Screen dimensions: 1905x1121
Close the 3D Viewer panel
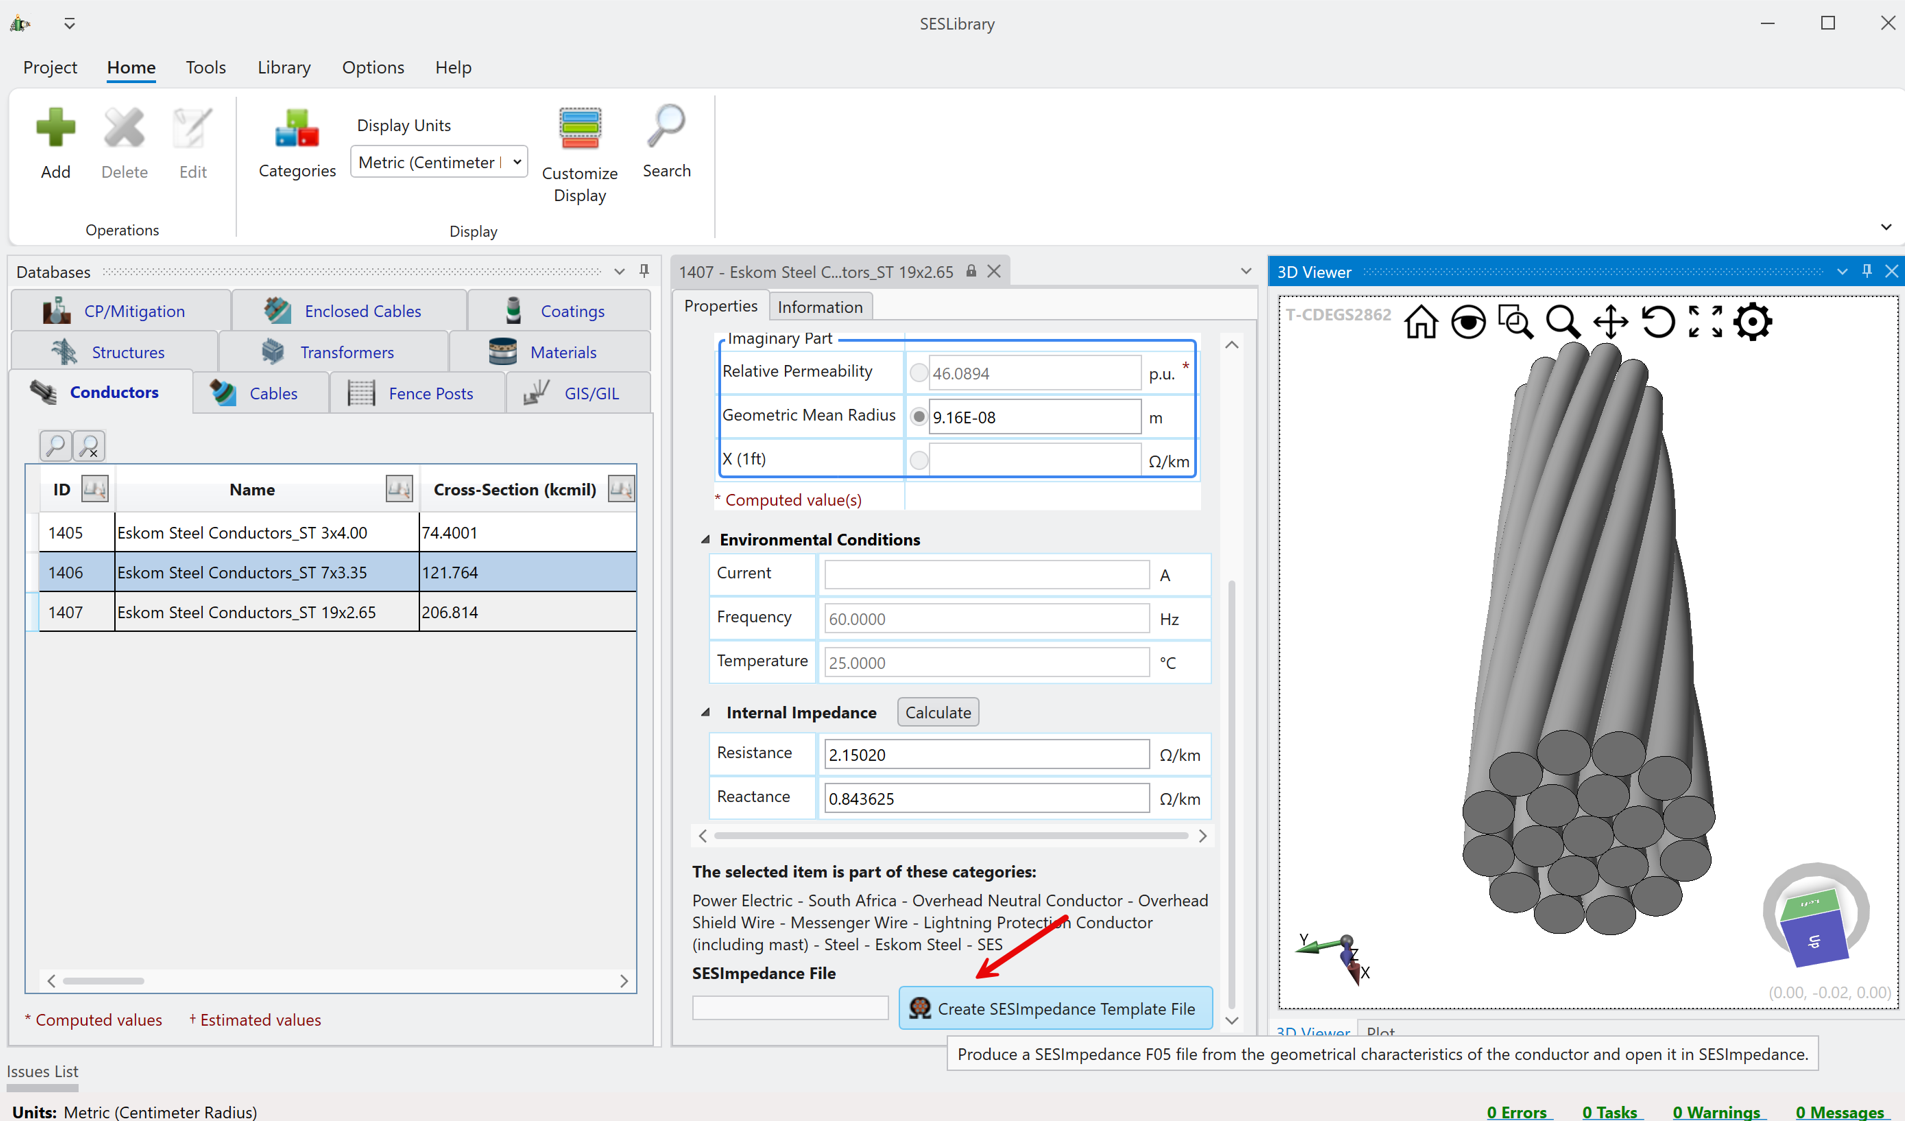(x=1891, y=271)
